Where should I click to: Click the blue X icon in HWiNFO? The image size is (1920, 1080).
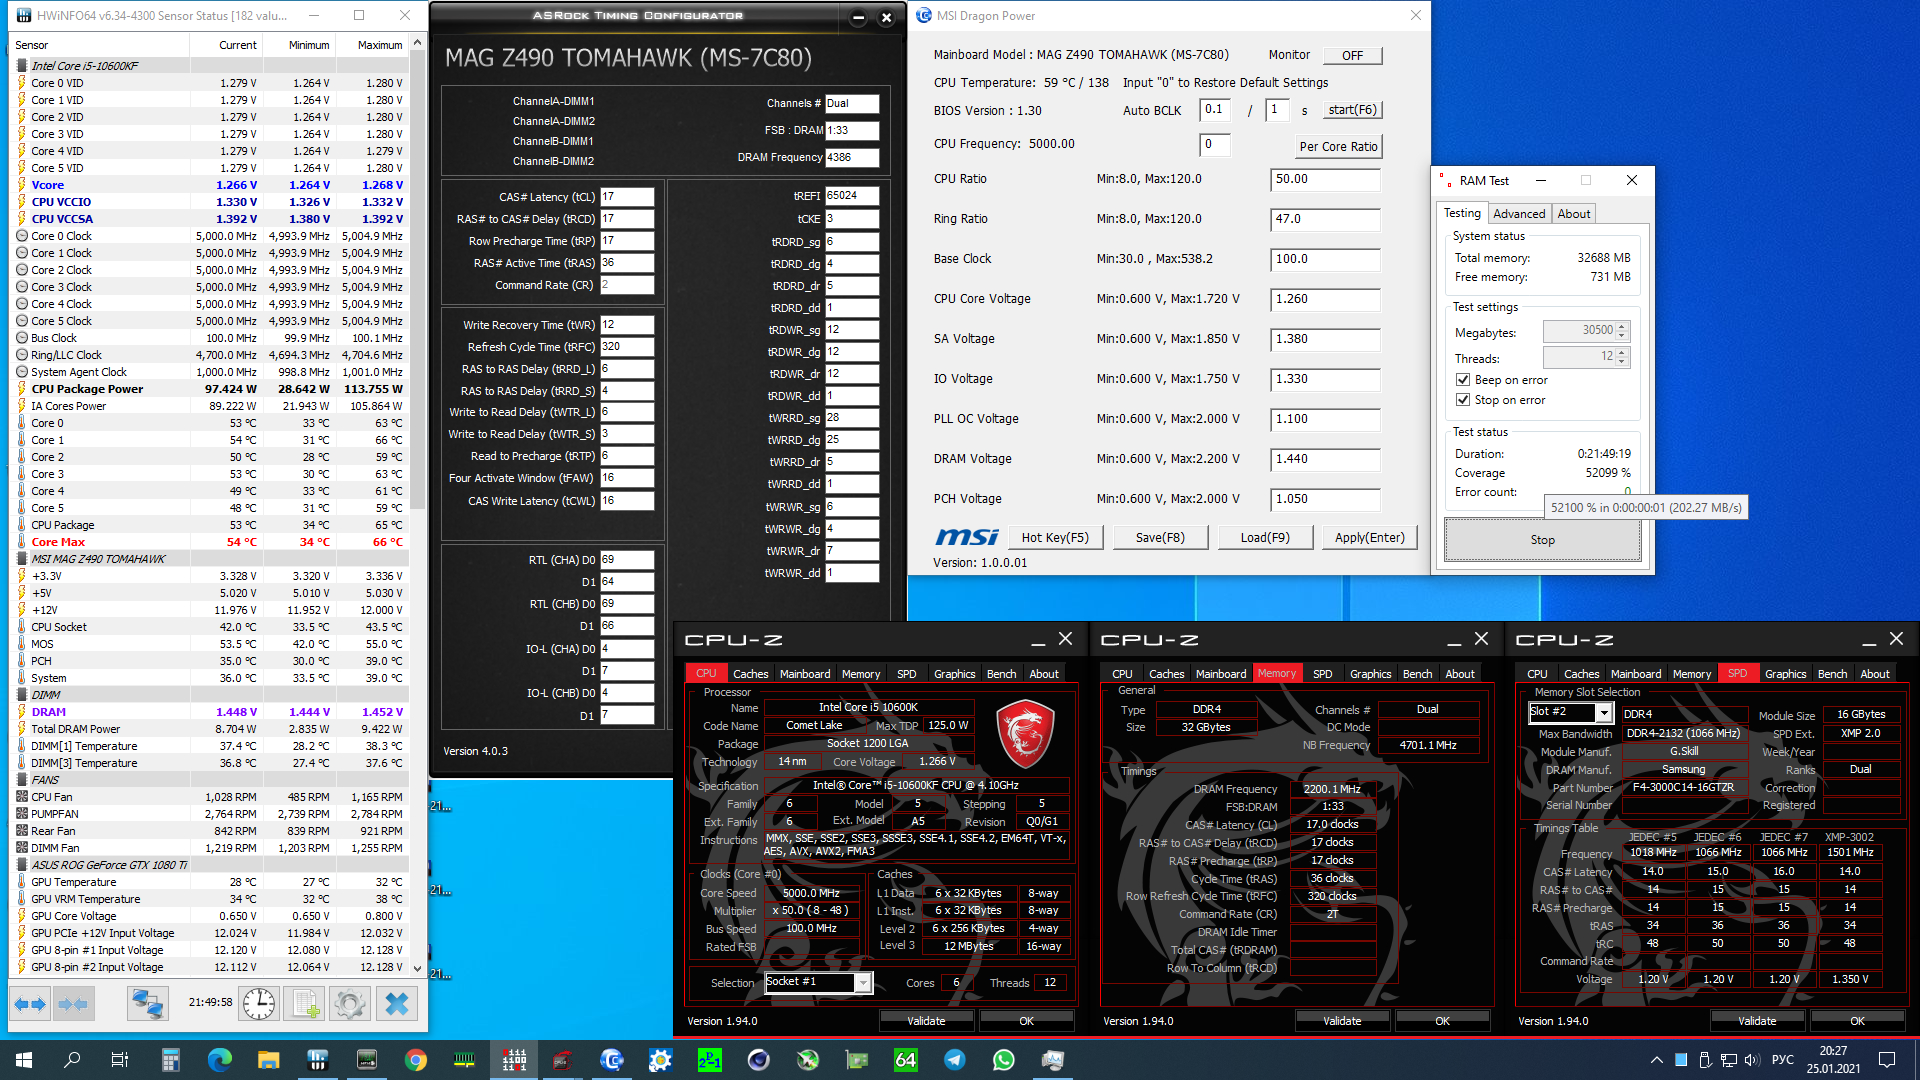click(x=397, y=1003)
